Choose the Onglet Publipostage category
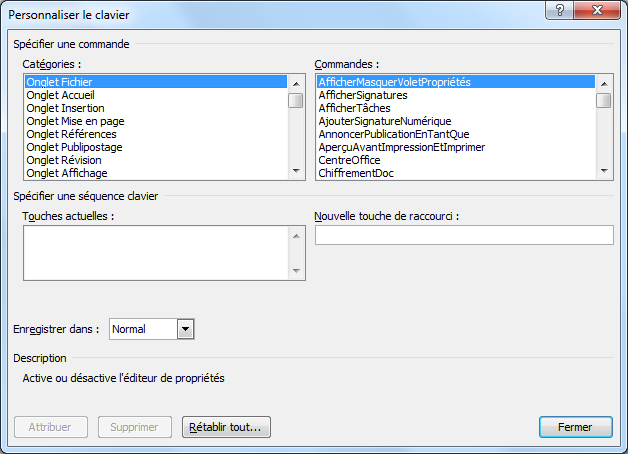This screenshot has width=628, height=454. [x=156, y=147]
